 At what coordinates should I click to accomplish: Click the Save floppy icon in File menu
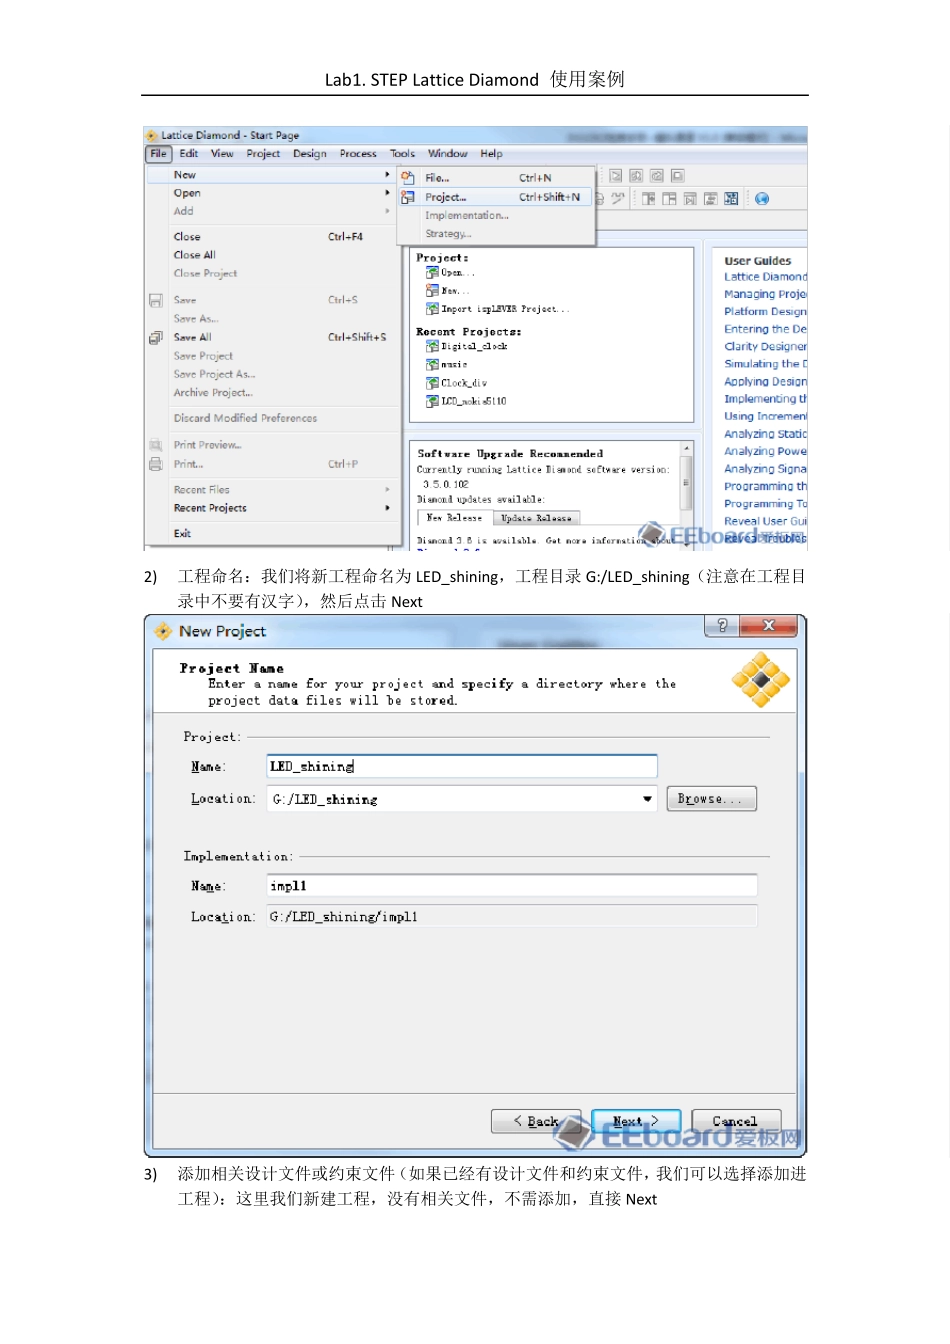click(x=156, y=300)
